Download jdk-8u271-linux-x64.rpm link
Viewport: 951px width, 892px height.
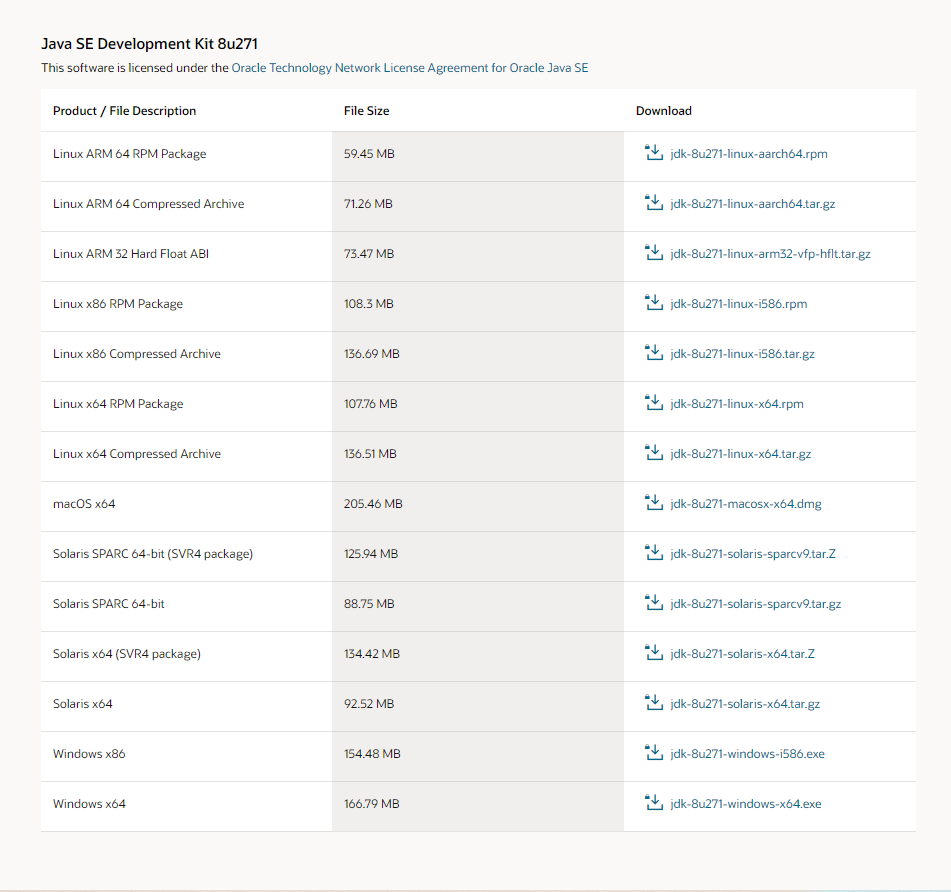tap(737, 404)
